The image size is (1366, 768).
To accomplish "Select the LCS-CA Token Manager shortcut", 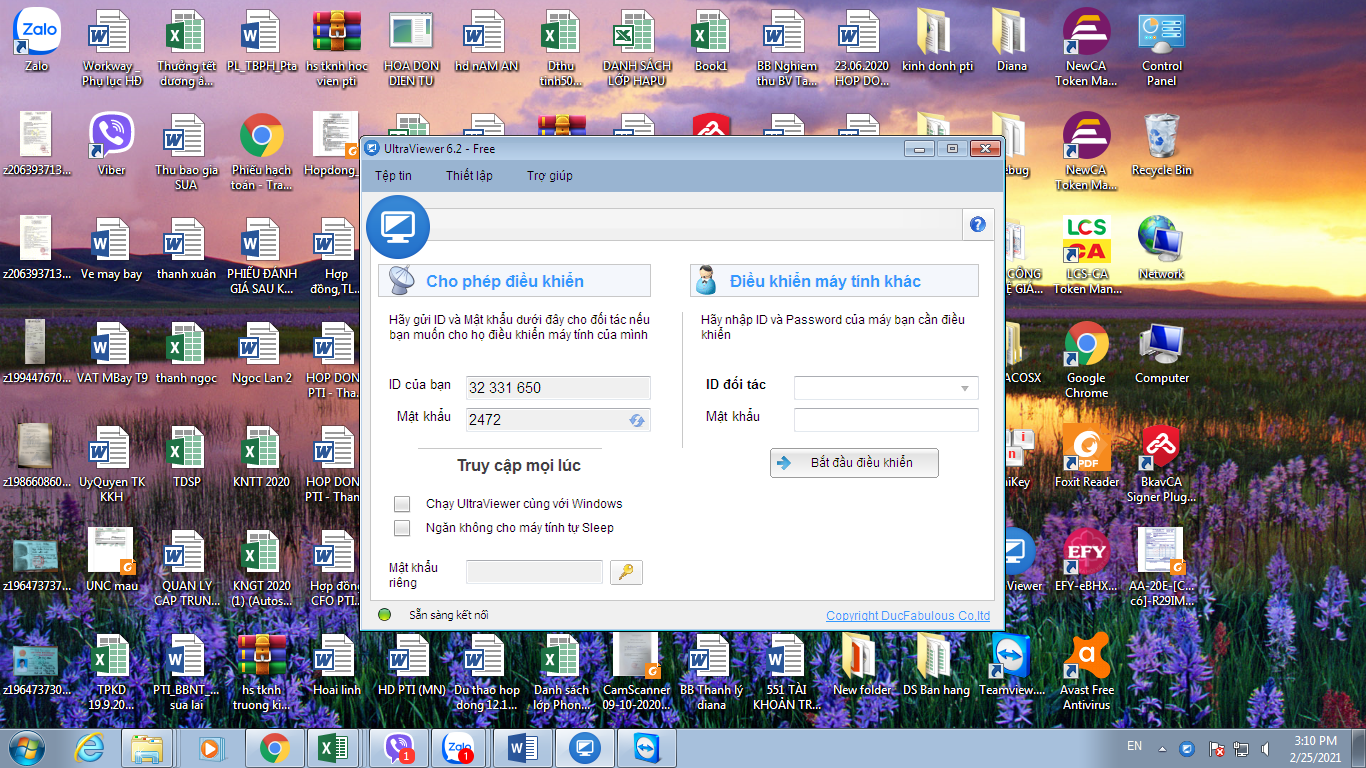I will pyautogui.click(x=1087, y=256).
